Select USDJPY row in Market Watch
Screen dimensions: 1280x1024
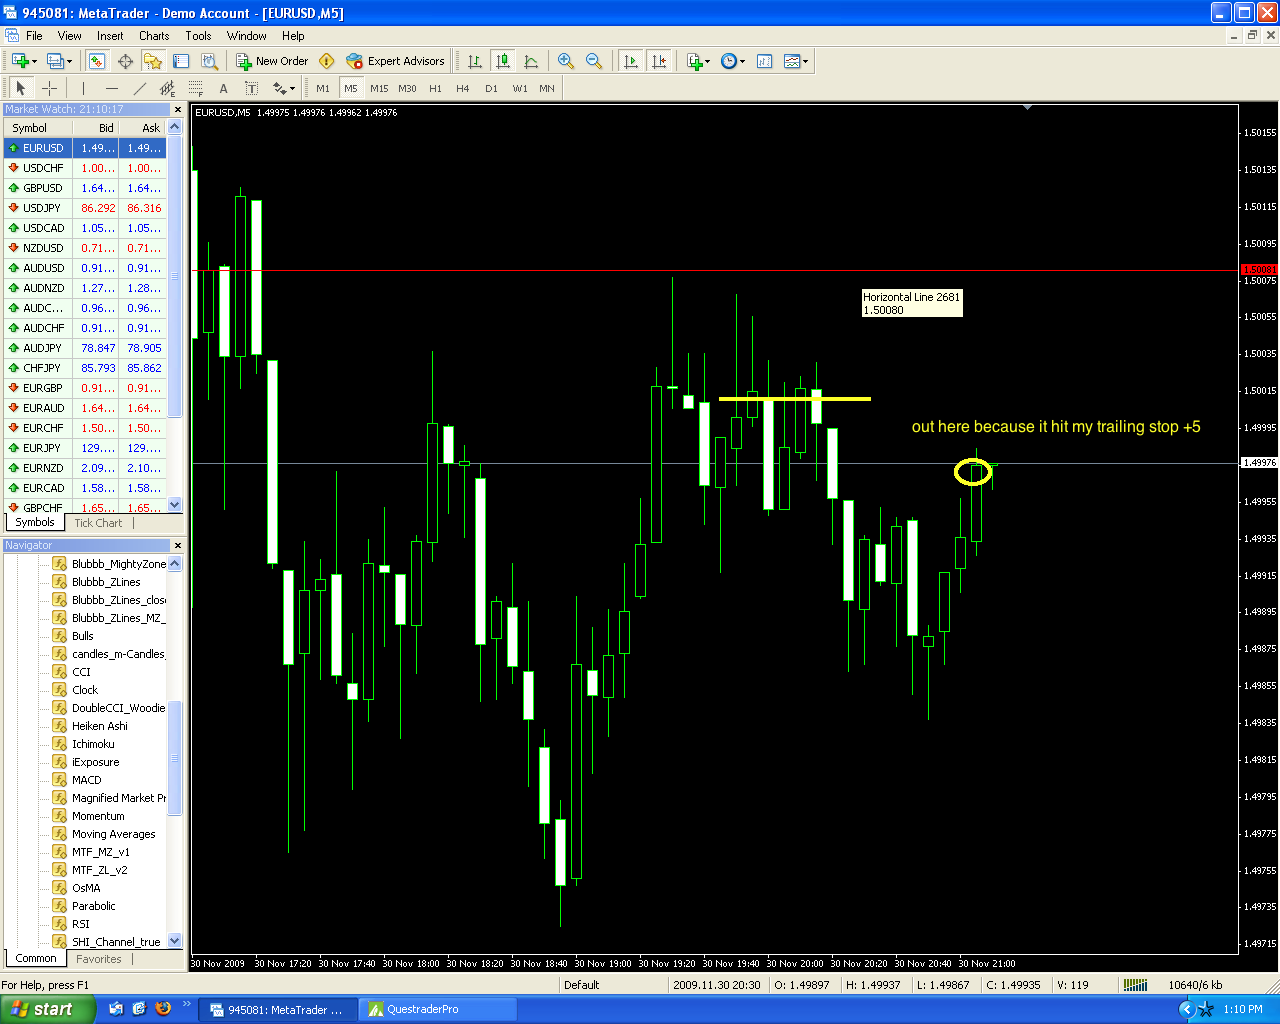85,208
